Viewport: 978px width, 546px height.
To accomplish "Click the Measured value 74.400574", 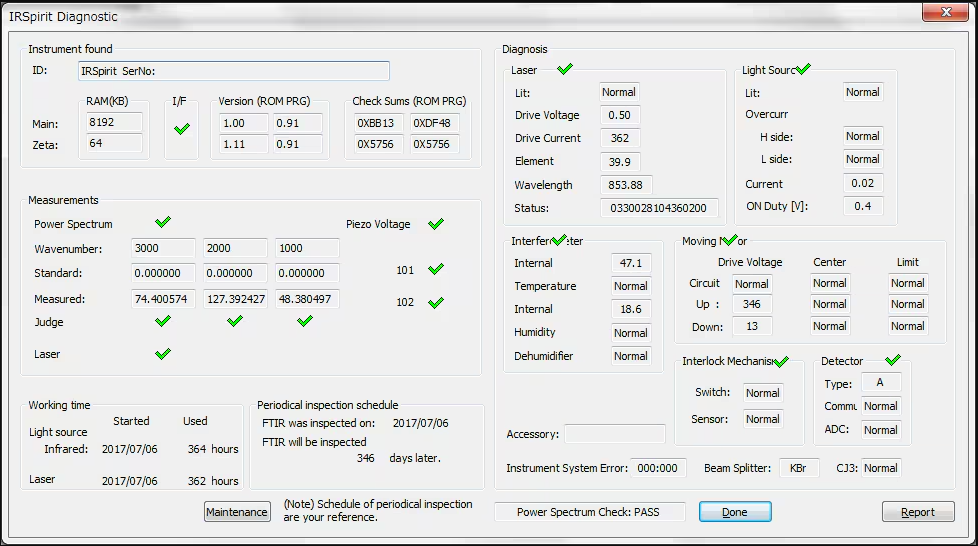I will [x=163, y=299].
